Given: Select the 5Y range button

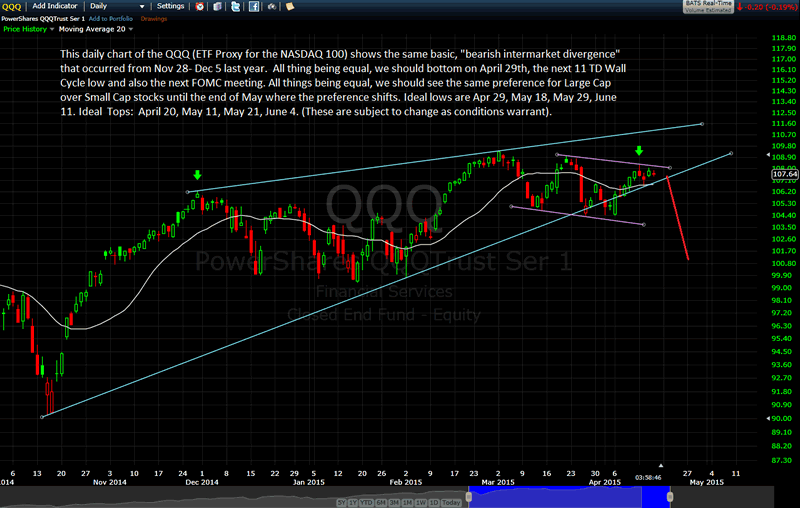Looking at the screenshot, I should 341,503.
